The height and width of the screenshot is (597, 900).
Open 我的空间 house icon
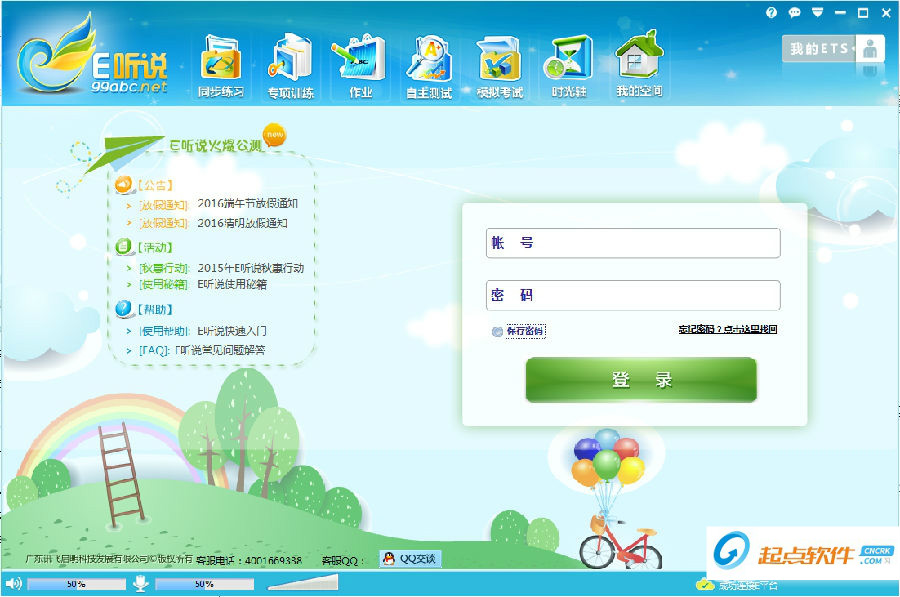[639, 66]
